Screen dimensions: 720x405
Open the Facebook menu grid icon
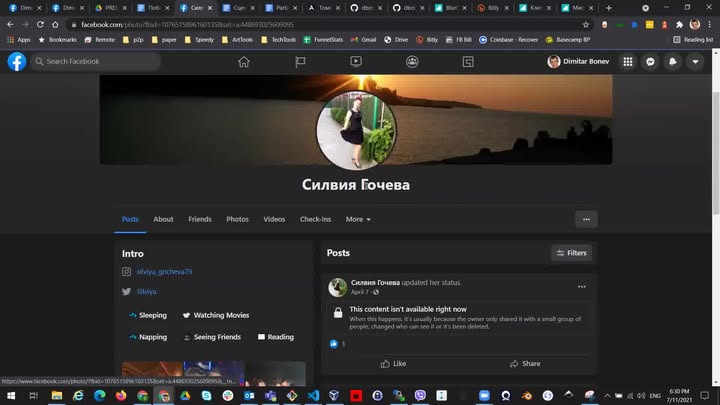click(628, 62)
